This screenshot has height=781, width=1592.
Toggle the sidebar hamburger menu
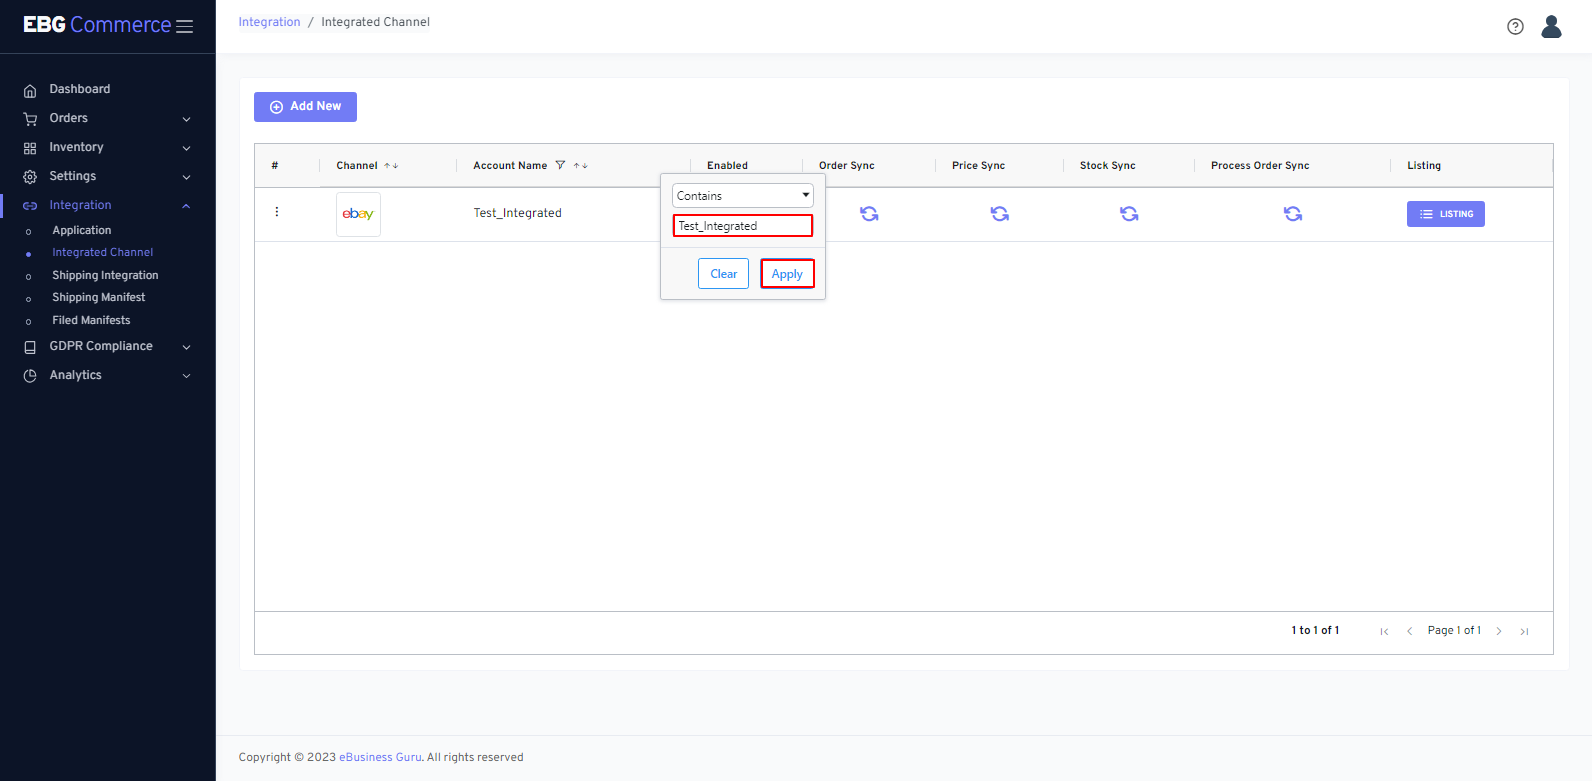tap(185, 27)
